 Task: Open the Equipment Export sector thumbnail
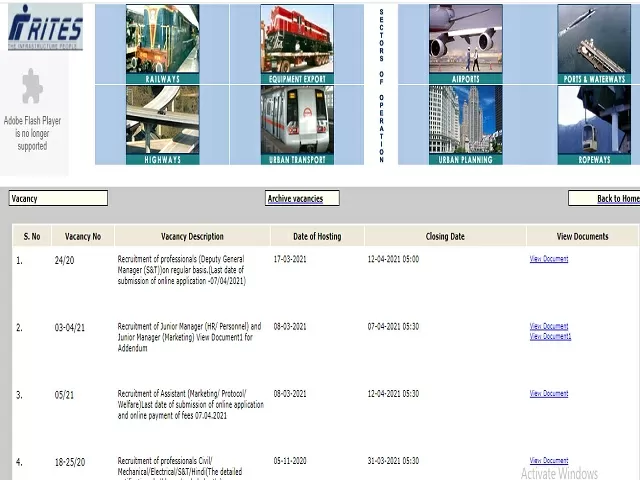(297, 44)
